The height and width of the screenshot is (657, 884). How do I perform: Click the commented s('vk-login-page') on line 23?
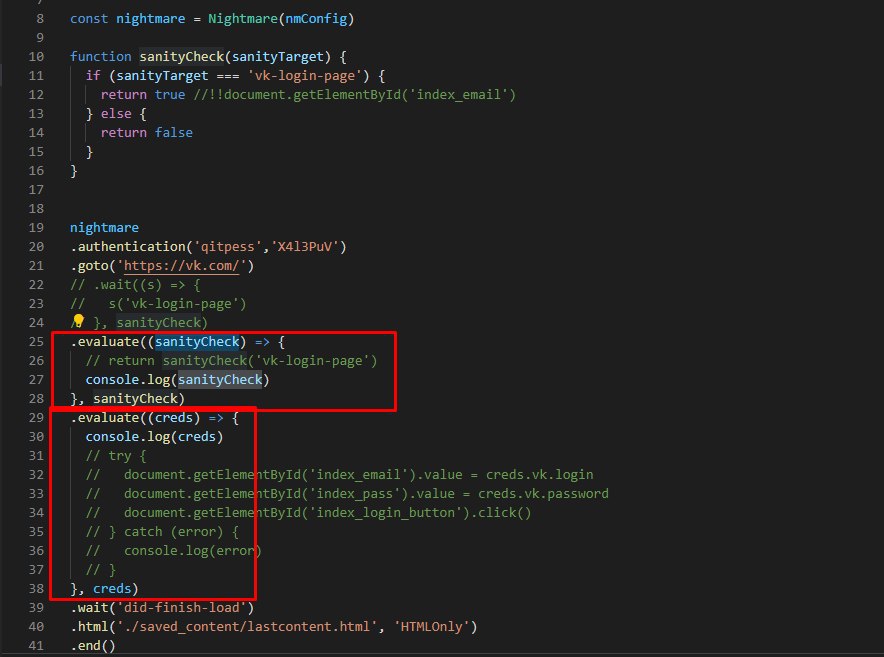tap(178, 304)
